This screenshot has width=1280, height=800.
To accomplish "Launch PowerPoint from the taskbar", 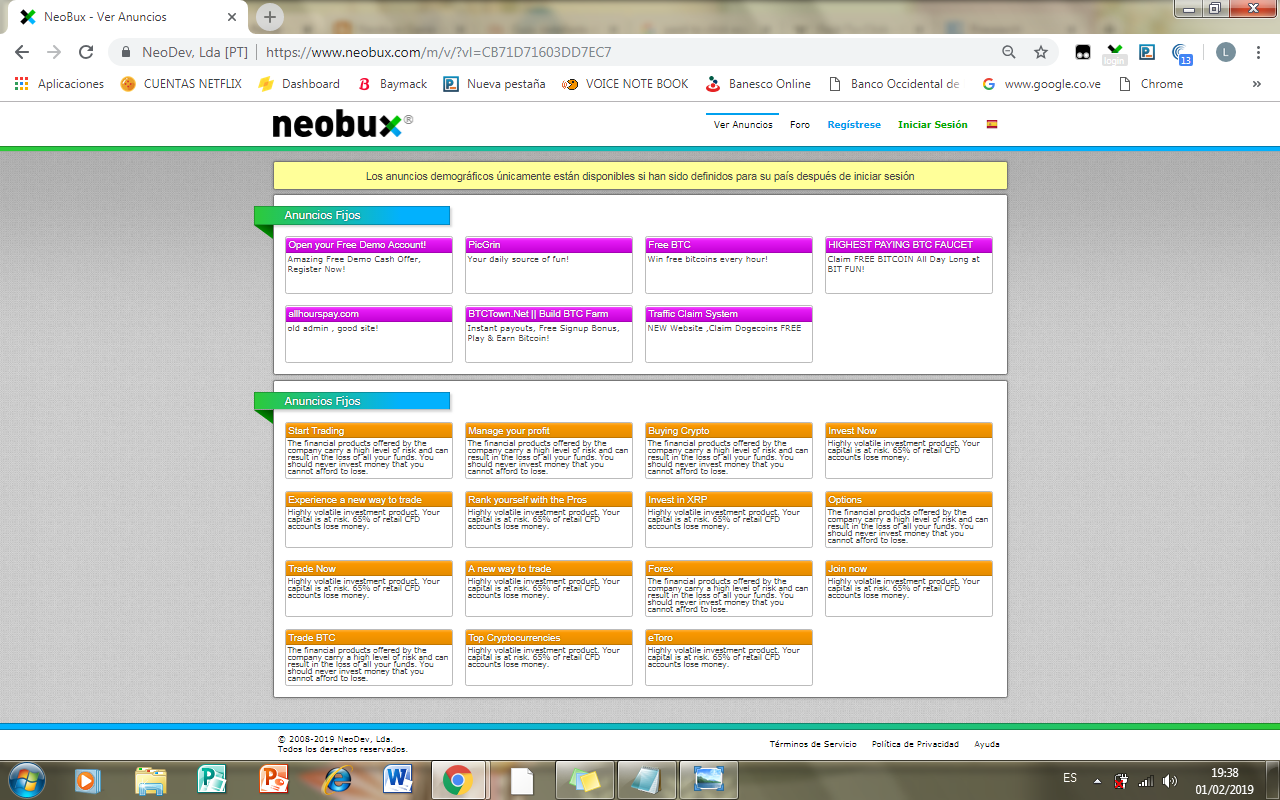I will [273, 779].
